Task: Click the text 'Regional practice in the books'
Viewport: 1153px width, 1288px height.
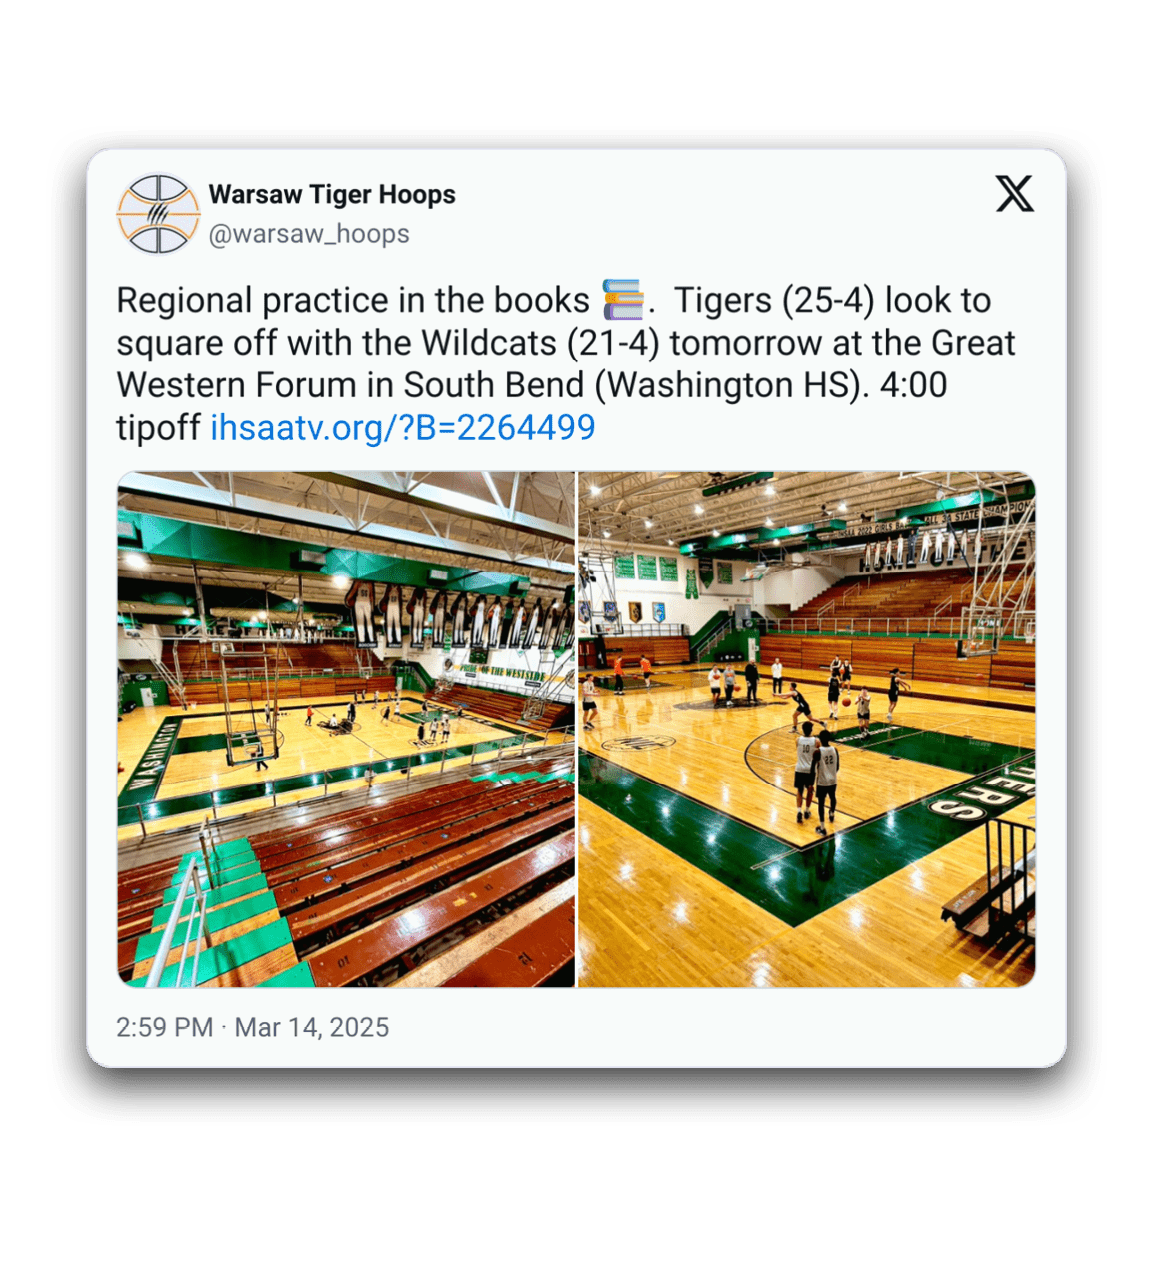Action: pos(353,300)
